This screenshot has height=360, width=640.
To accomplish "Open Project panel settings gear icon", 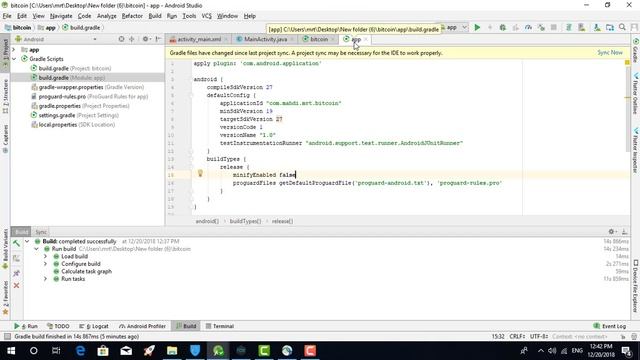I will (145, 39).
